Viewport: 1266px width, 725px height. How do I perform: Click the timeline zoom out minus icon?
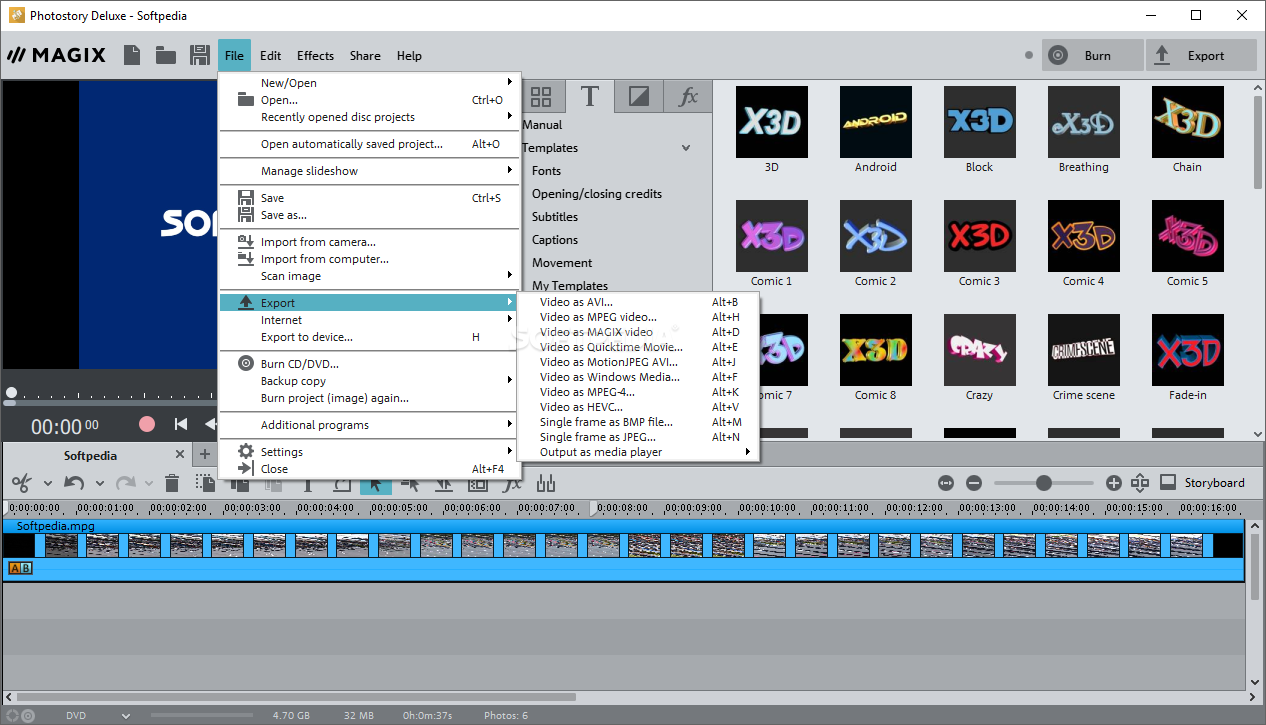(974, 483)
